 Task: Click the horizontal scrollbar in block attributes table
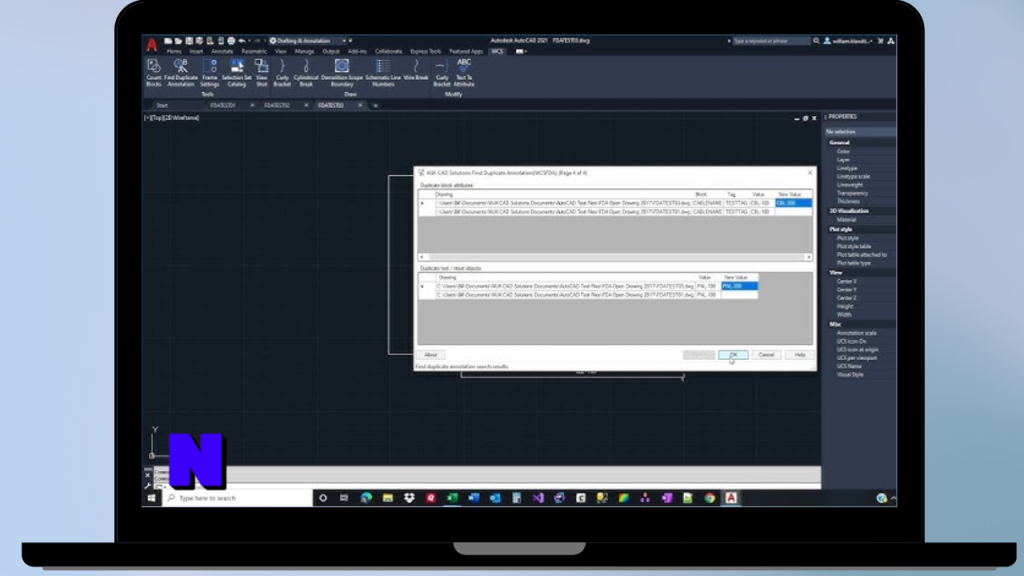[615, 257]
